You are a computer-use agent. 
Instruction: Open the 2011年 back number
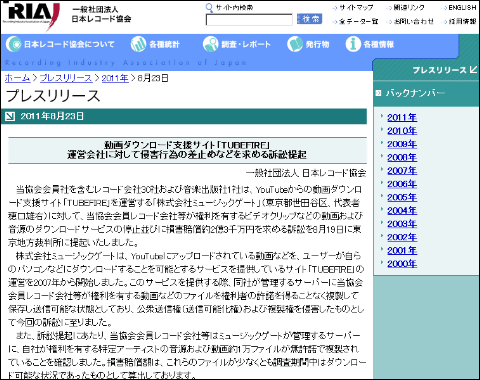click(x=402, y=117)
